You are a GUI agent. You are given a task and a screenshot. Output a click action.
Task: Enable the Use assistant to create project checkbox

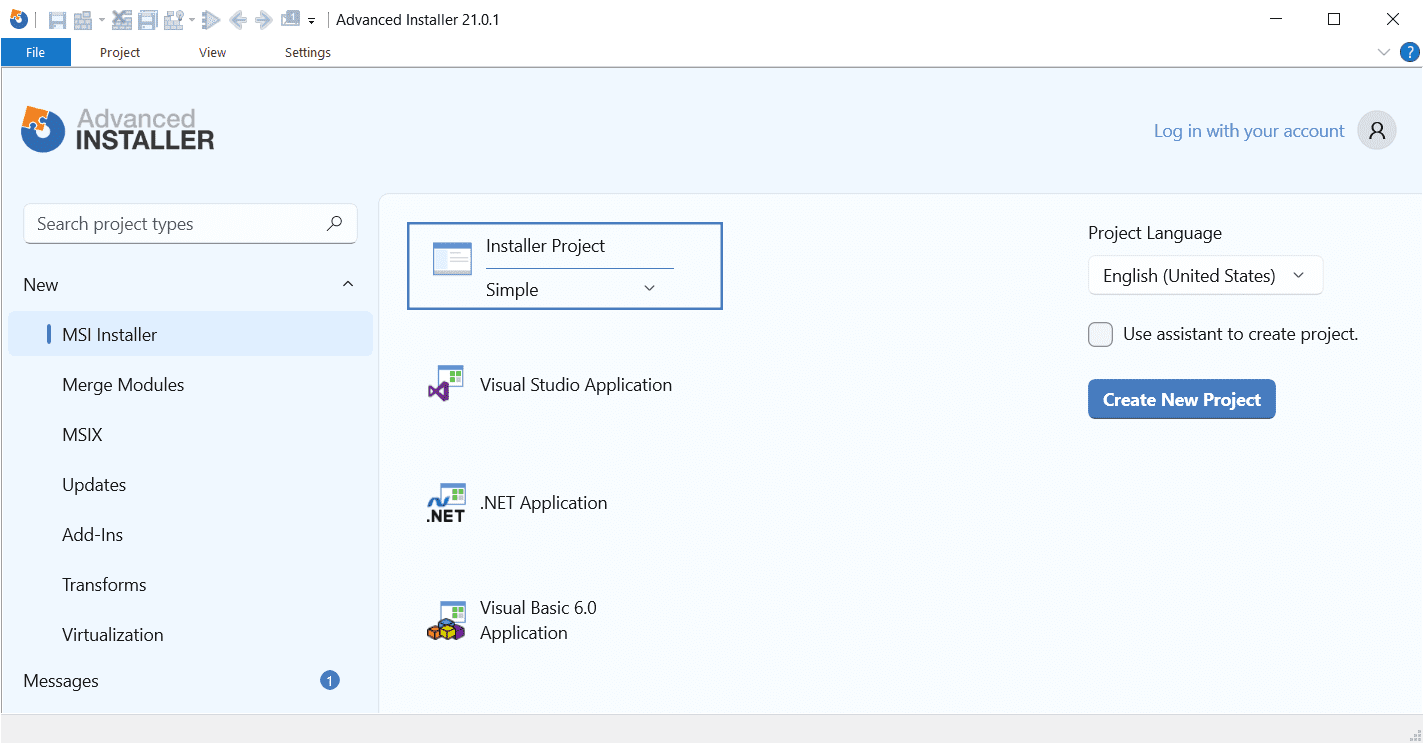pyautogui.click(x=1100, y=335)
